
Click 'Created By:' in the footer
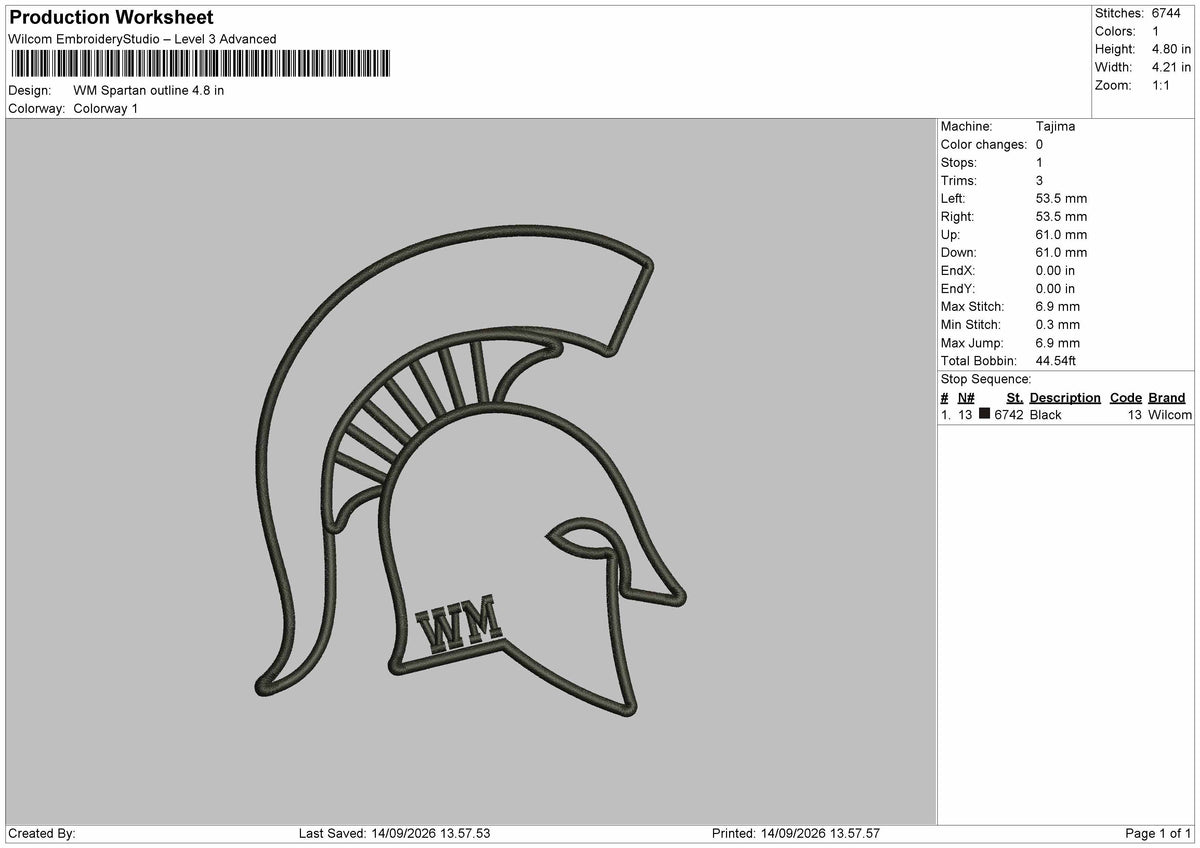41,833
